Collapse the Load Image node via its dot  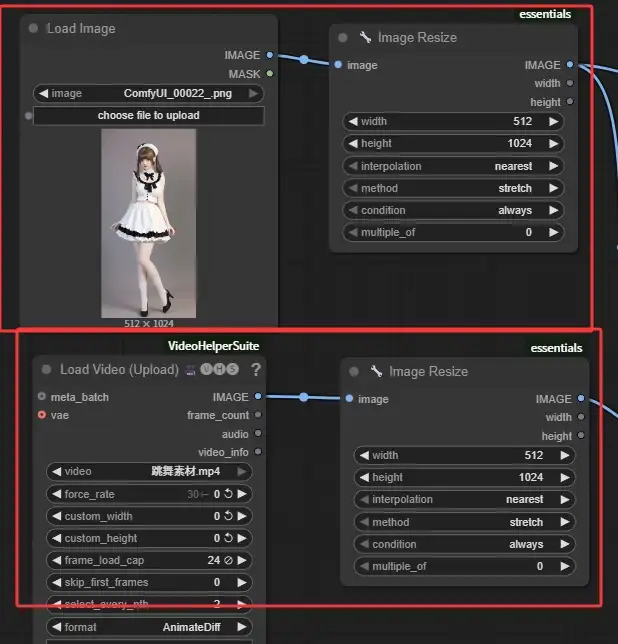[35, 29]
